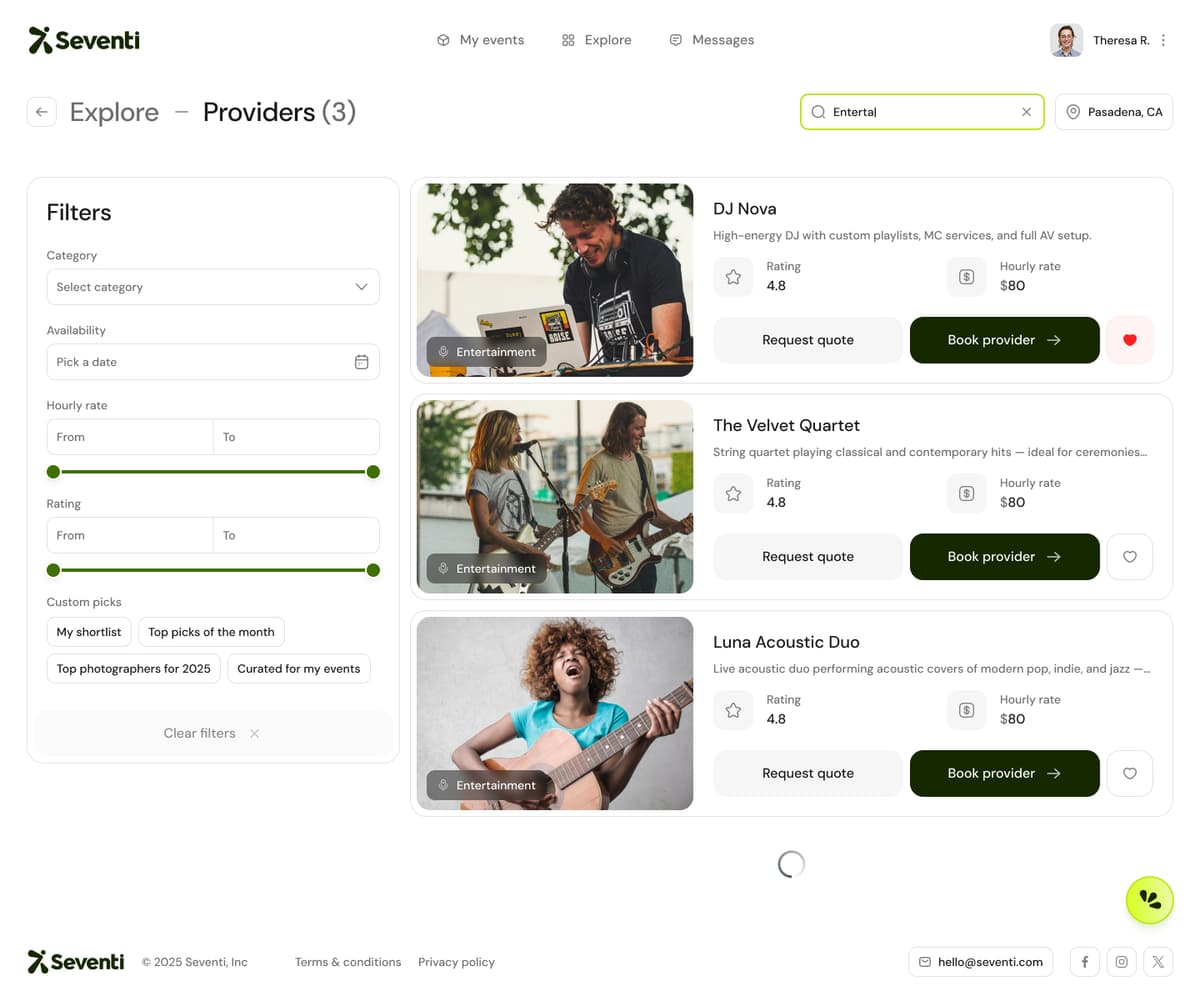The height and width of the screenshot is (997, 1200).
Task: Click Book provider for DJ Nova
Action: click(x=1004, y=340)
